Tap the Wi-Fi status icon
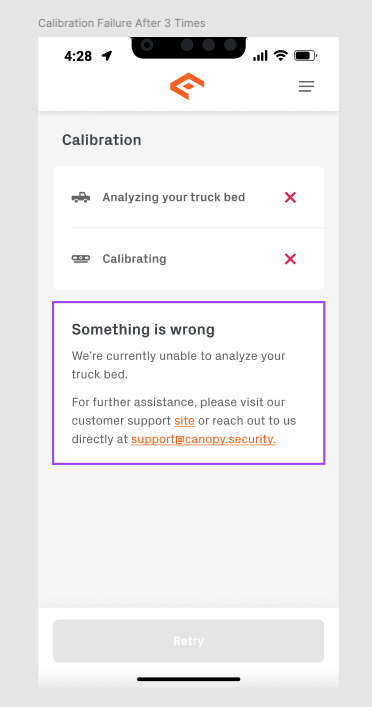 tap(281, 55)
